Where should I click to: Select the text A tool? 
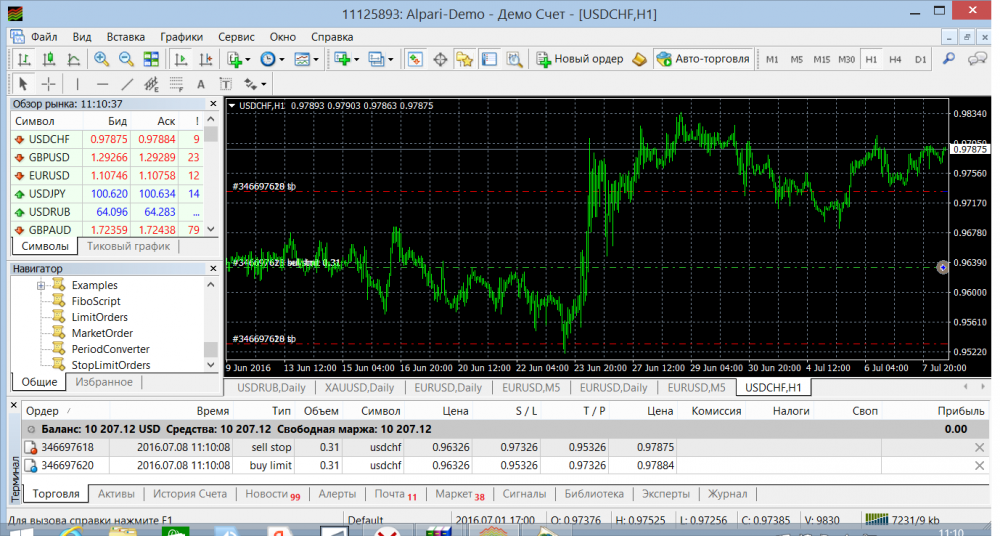201,84
